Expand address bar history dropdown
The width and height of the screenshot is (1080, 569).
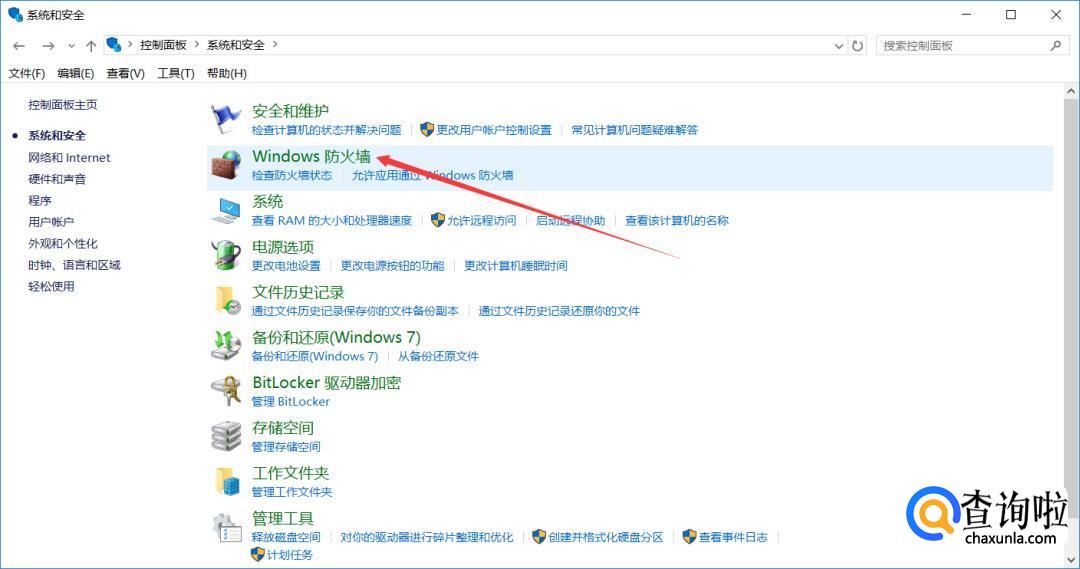[839, 45]
